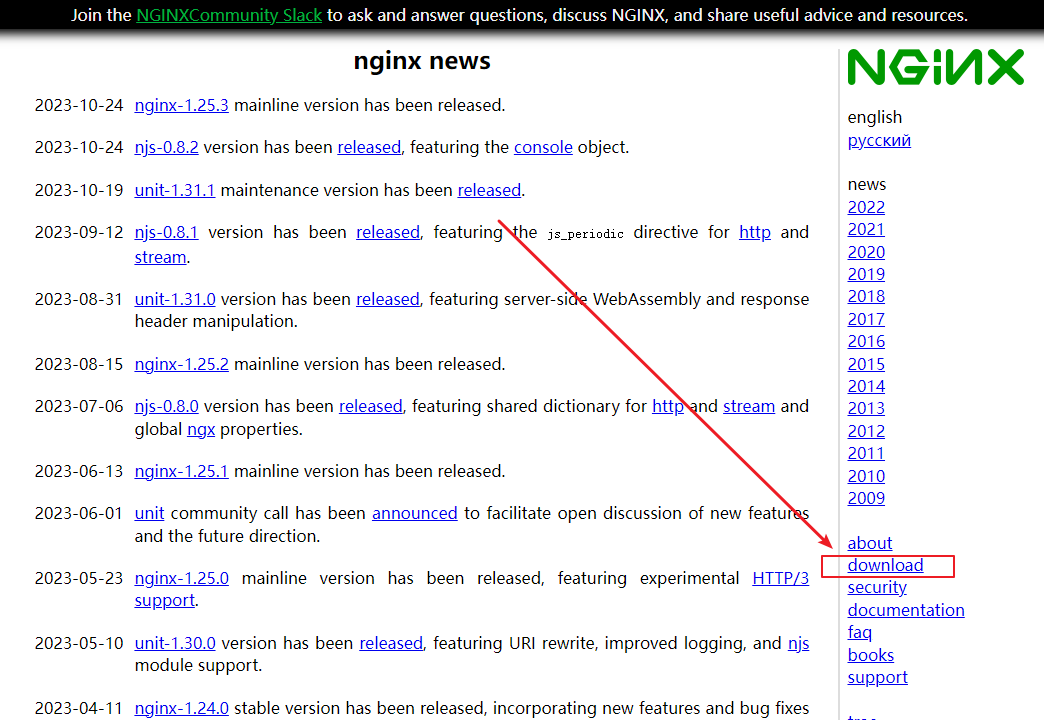Open the nginx-1.25.1 link
This screenshot has height=720, width=1044.
pos(181,472)
